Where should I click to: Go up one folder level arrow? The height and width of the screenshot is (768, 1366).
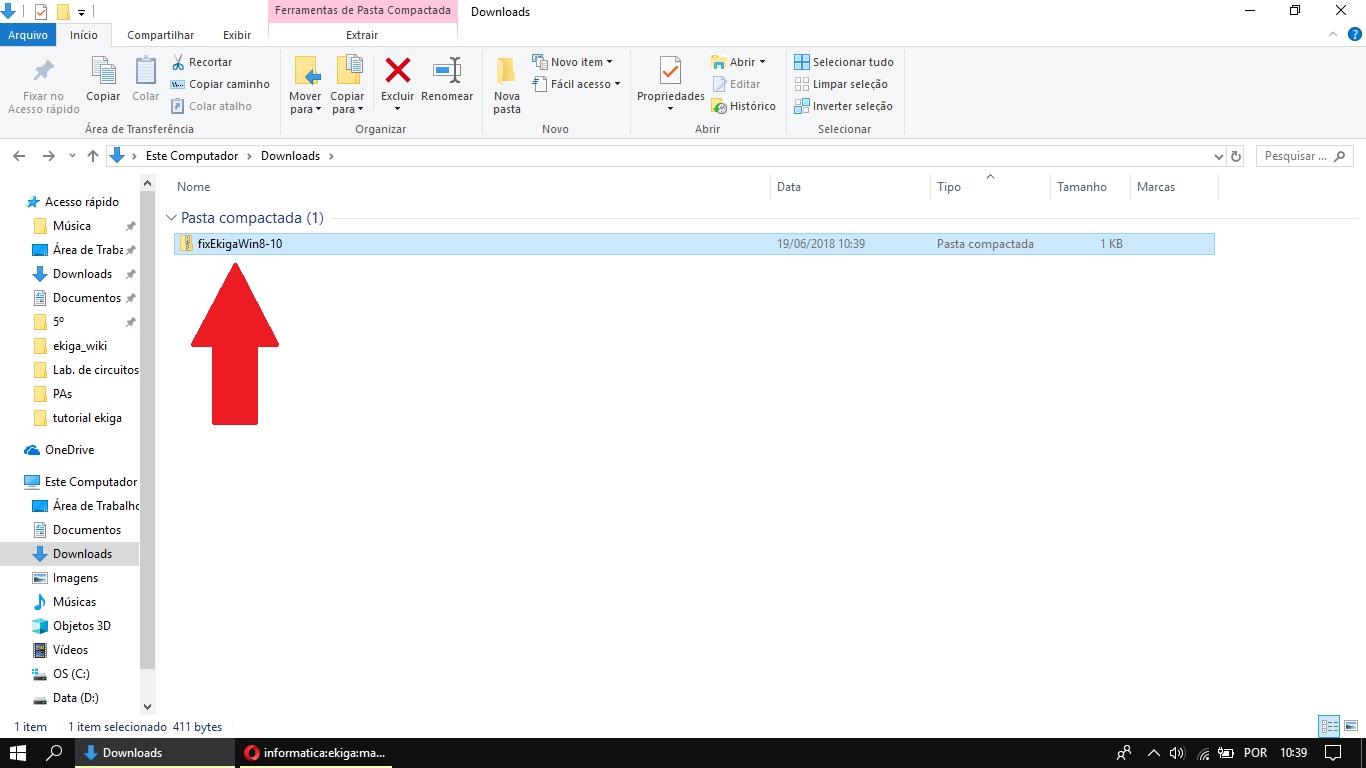coord(93,156)
